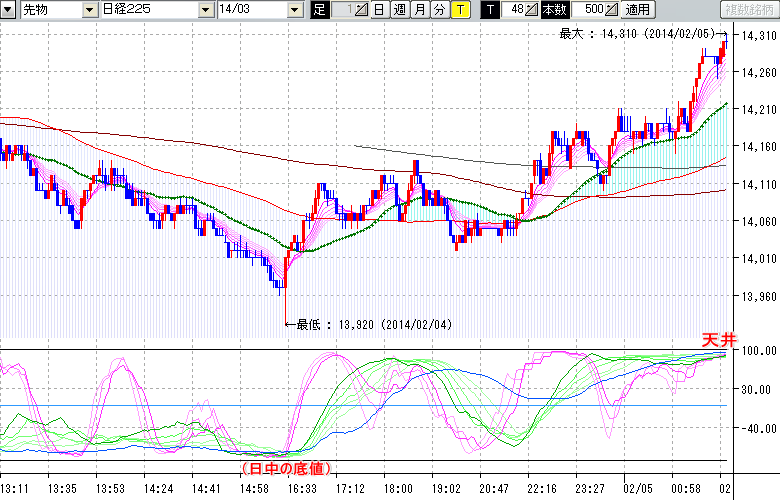Click the grayed 複数銘柄 multi-symbol button
The image size is (780, 500).
748,9
